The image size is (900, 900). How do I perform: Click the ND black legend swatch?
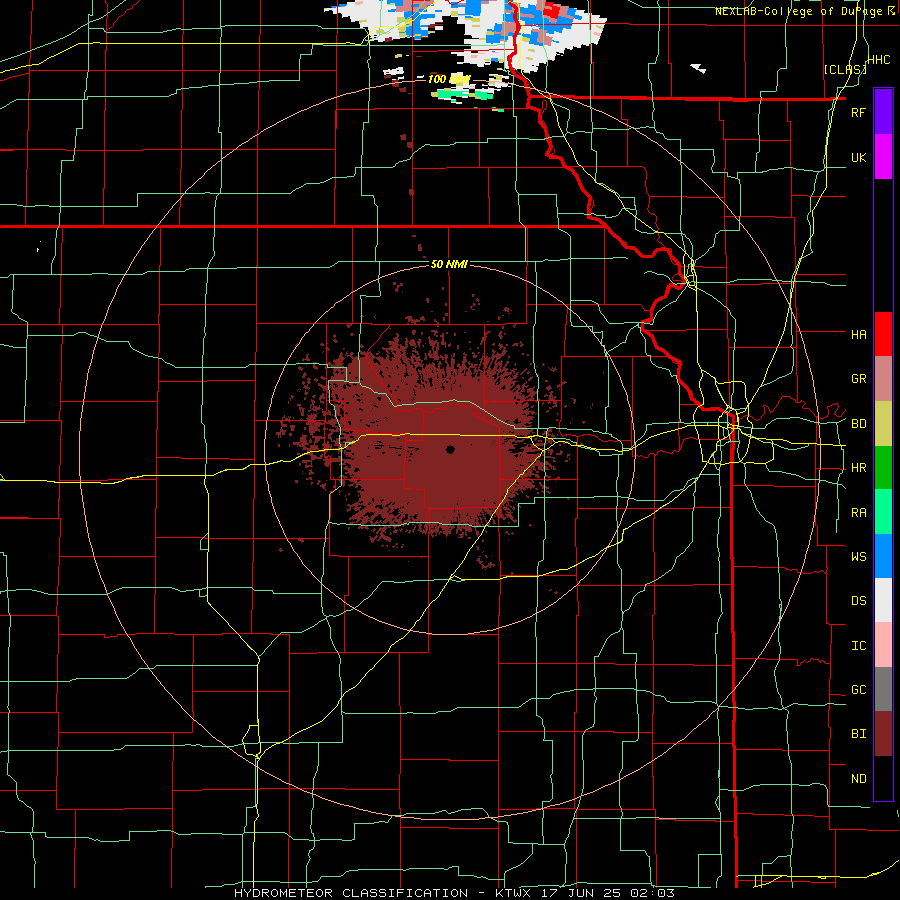(883, 778)
